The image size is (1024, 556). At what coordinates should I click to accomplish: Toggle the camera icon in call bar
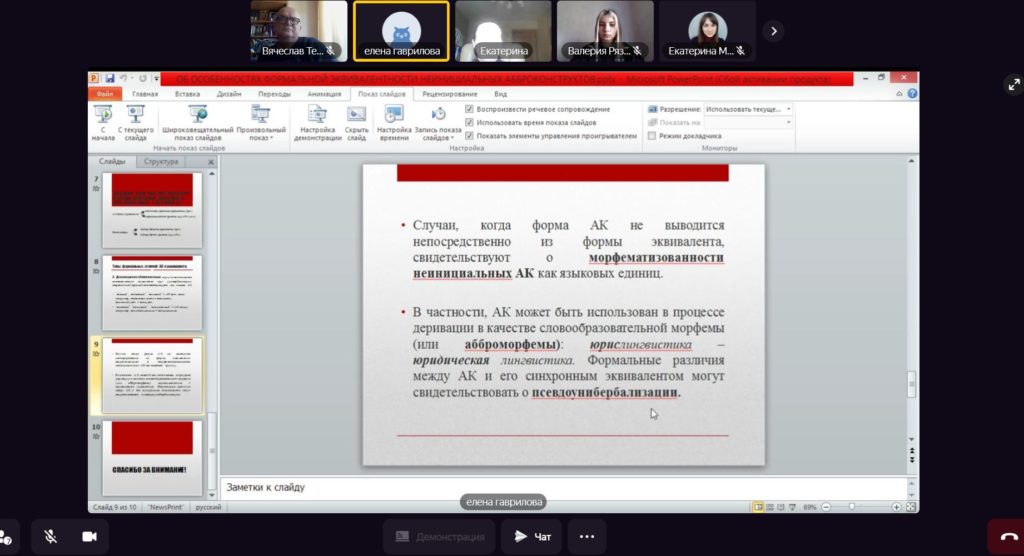(89, 536)
